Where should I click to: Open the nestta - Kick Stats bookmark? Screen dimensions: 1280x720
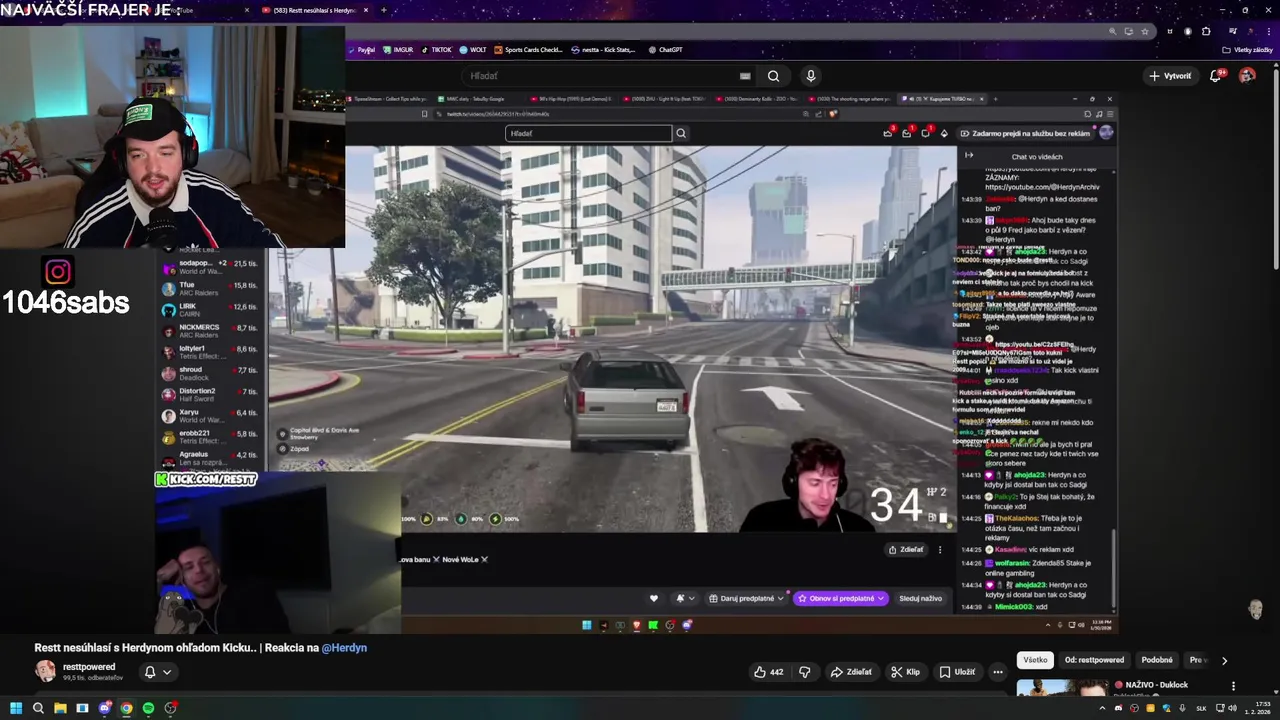tap(603, 49)
